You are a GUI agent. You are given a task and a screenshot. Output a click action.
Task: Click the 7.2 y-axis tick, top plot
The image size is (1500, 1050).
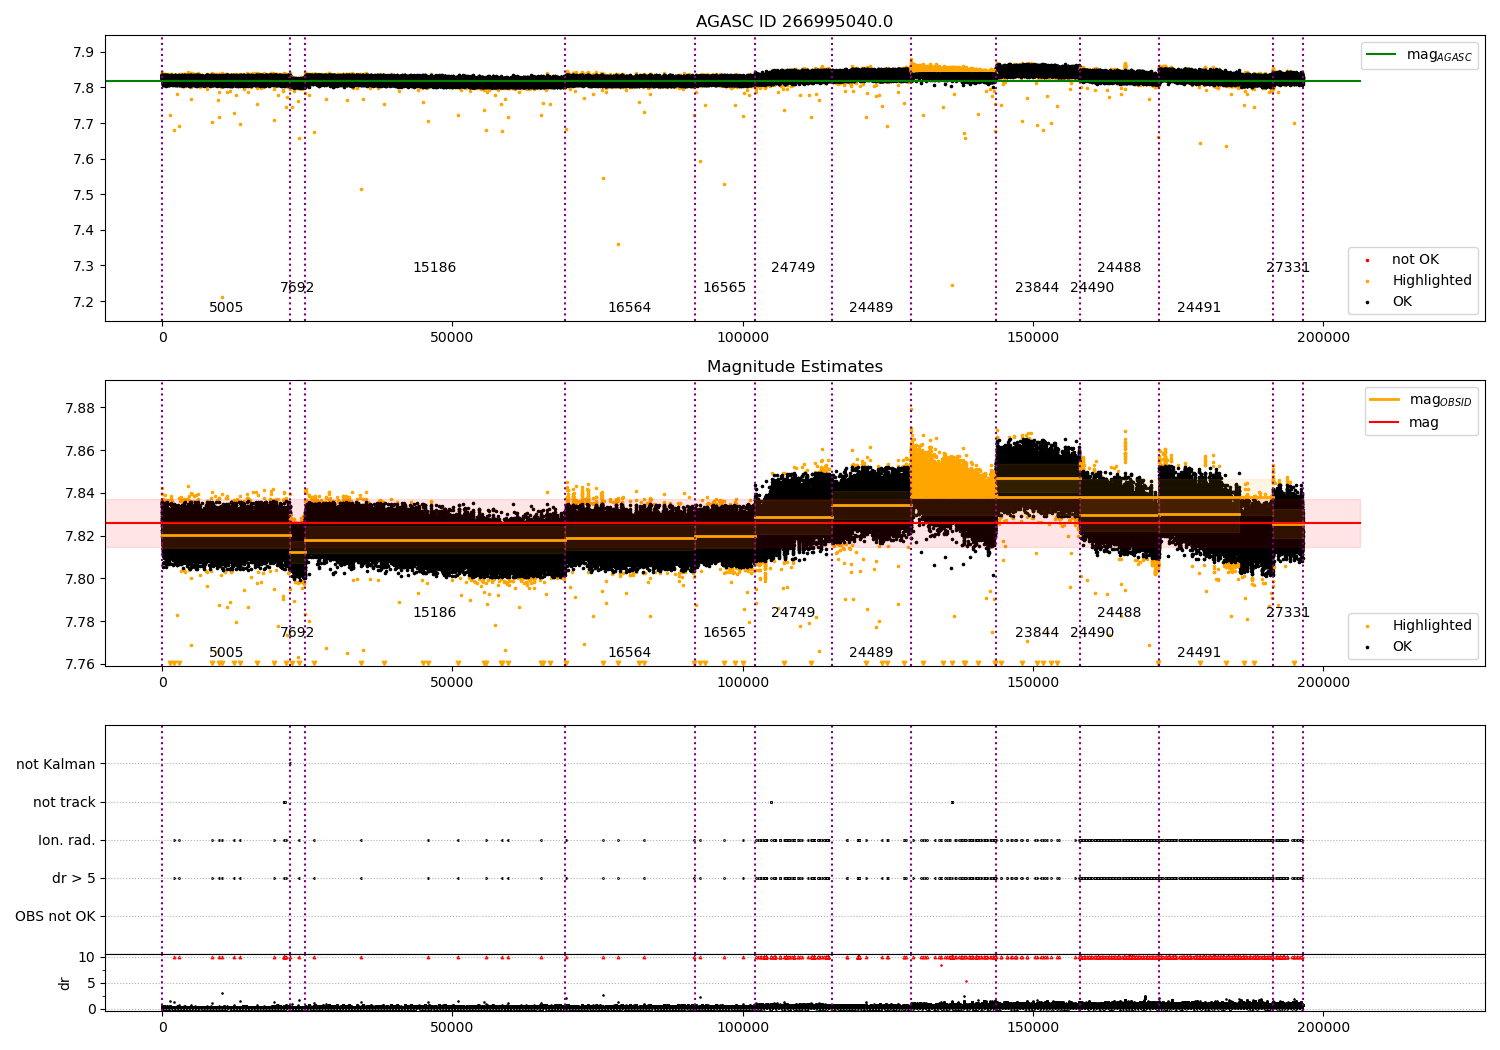click(x=84, y=302)
